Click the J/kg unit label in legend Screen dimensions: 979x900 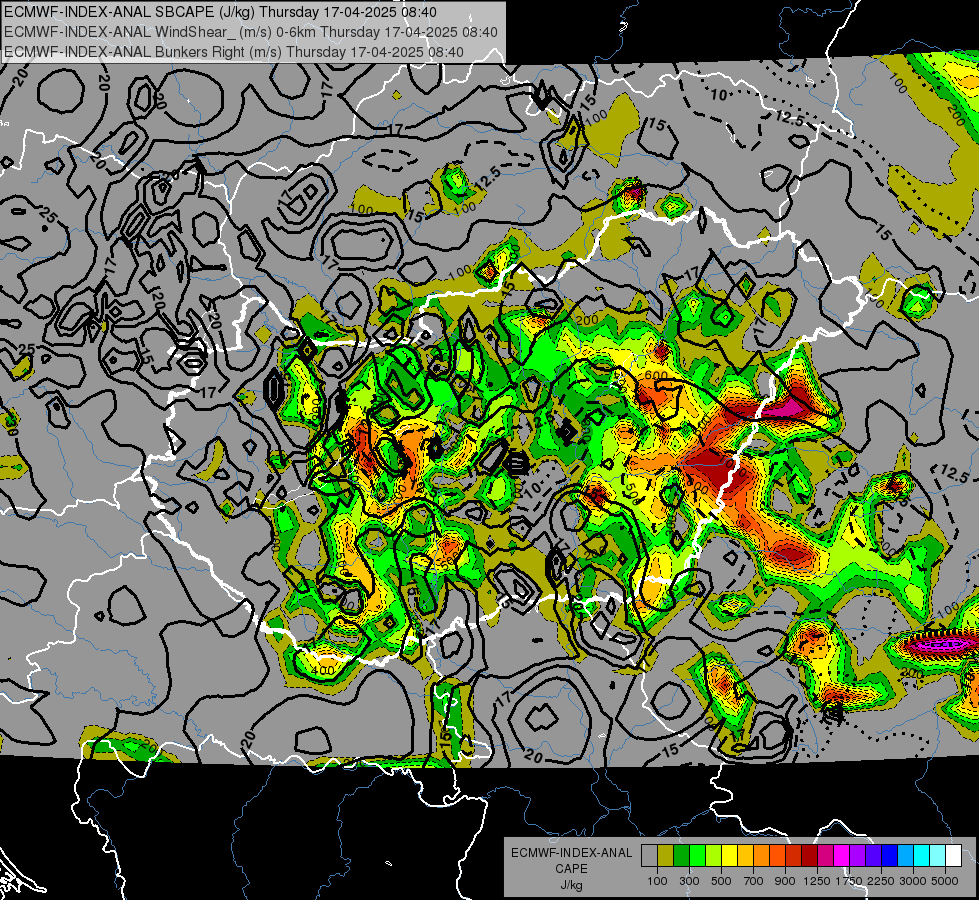[x=571, y=885]
